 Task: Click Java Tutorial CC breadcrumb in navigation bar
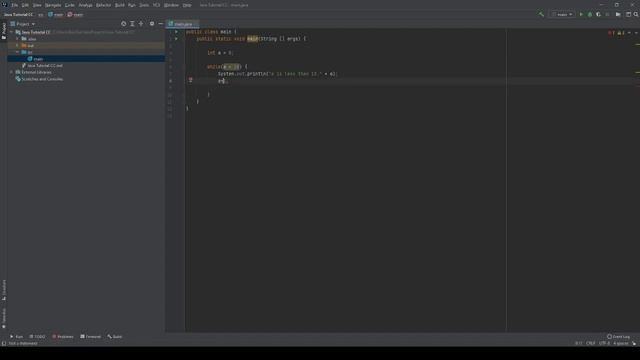click(18, 15)
